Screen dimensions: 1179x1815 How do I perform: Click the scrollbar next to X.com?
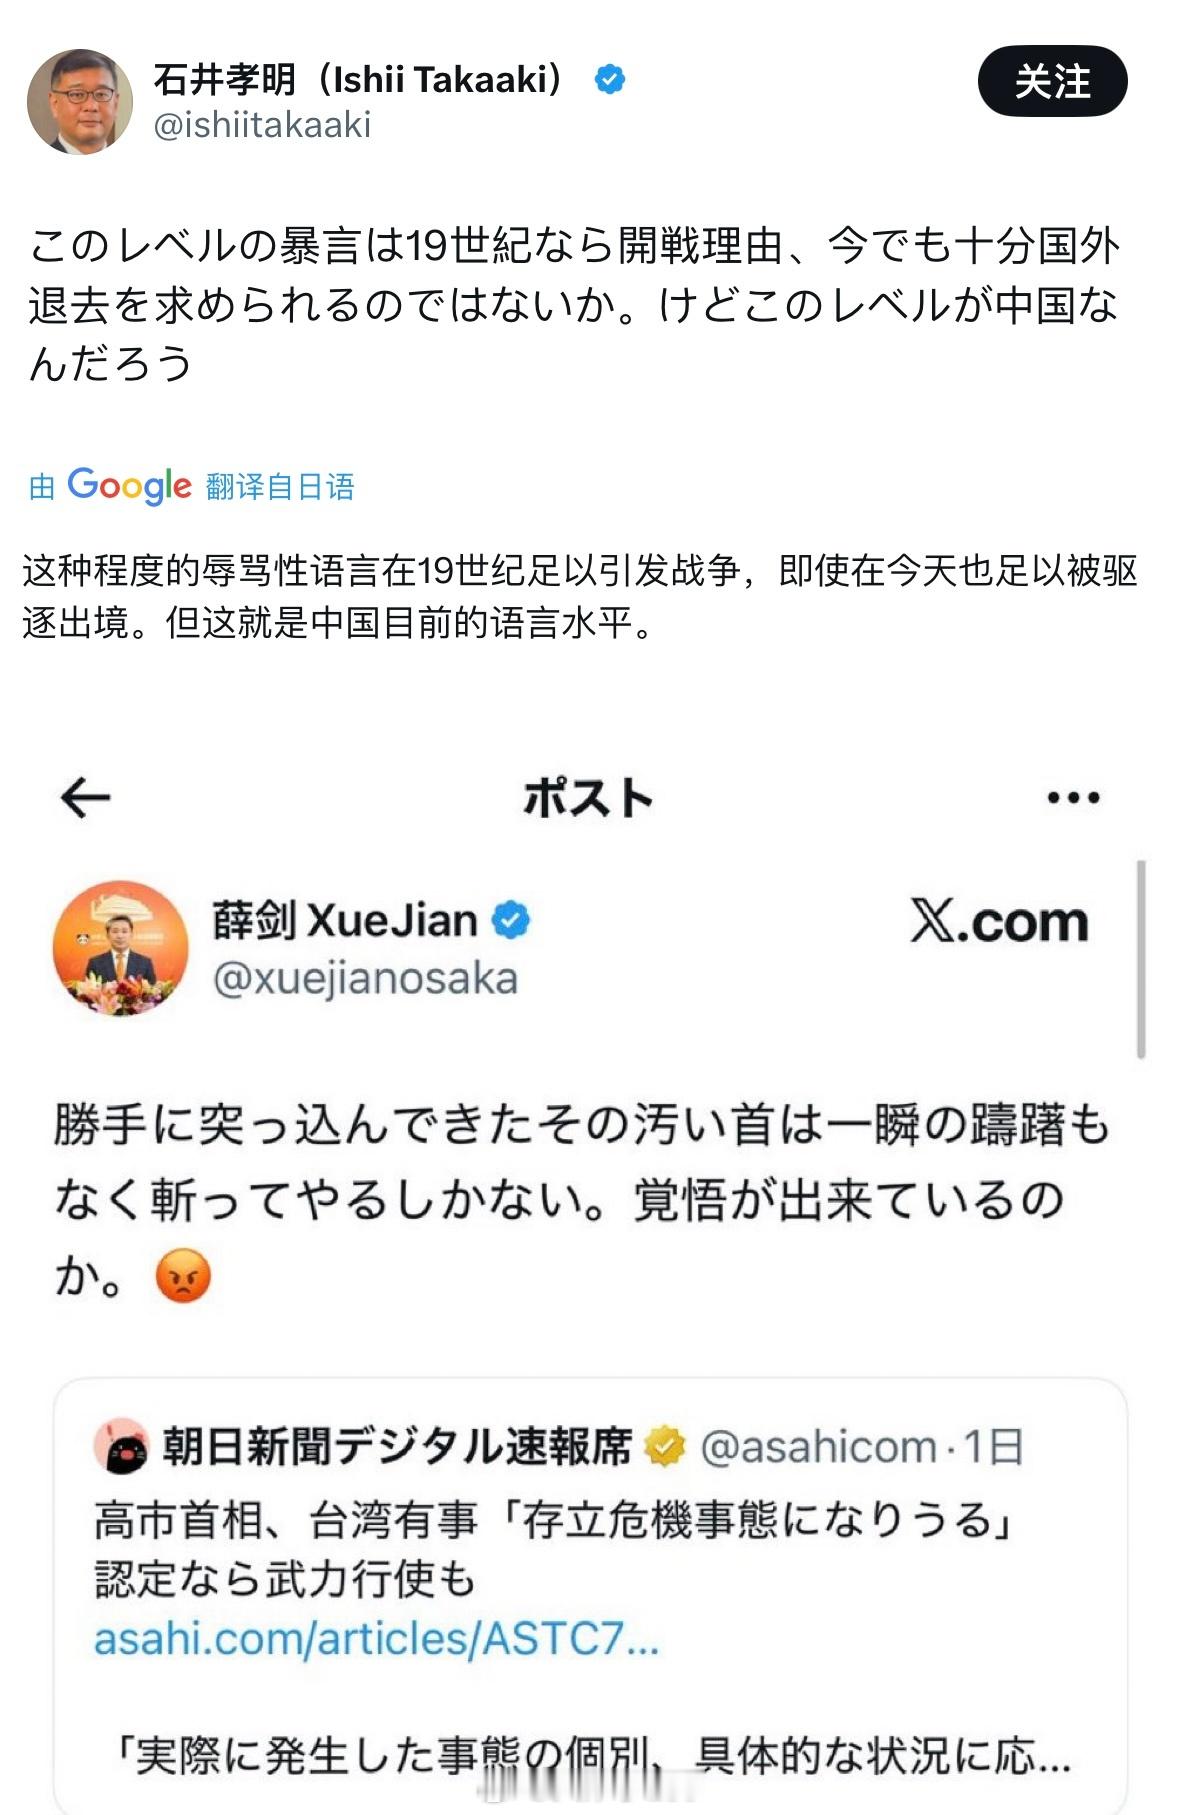coord(1141,958)
